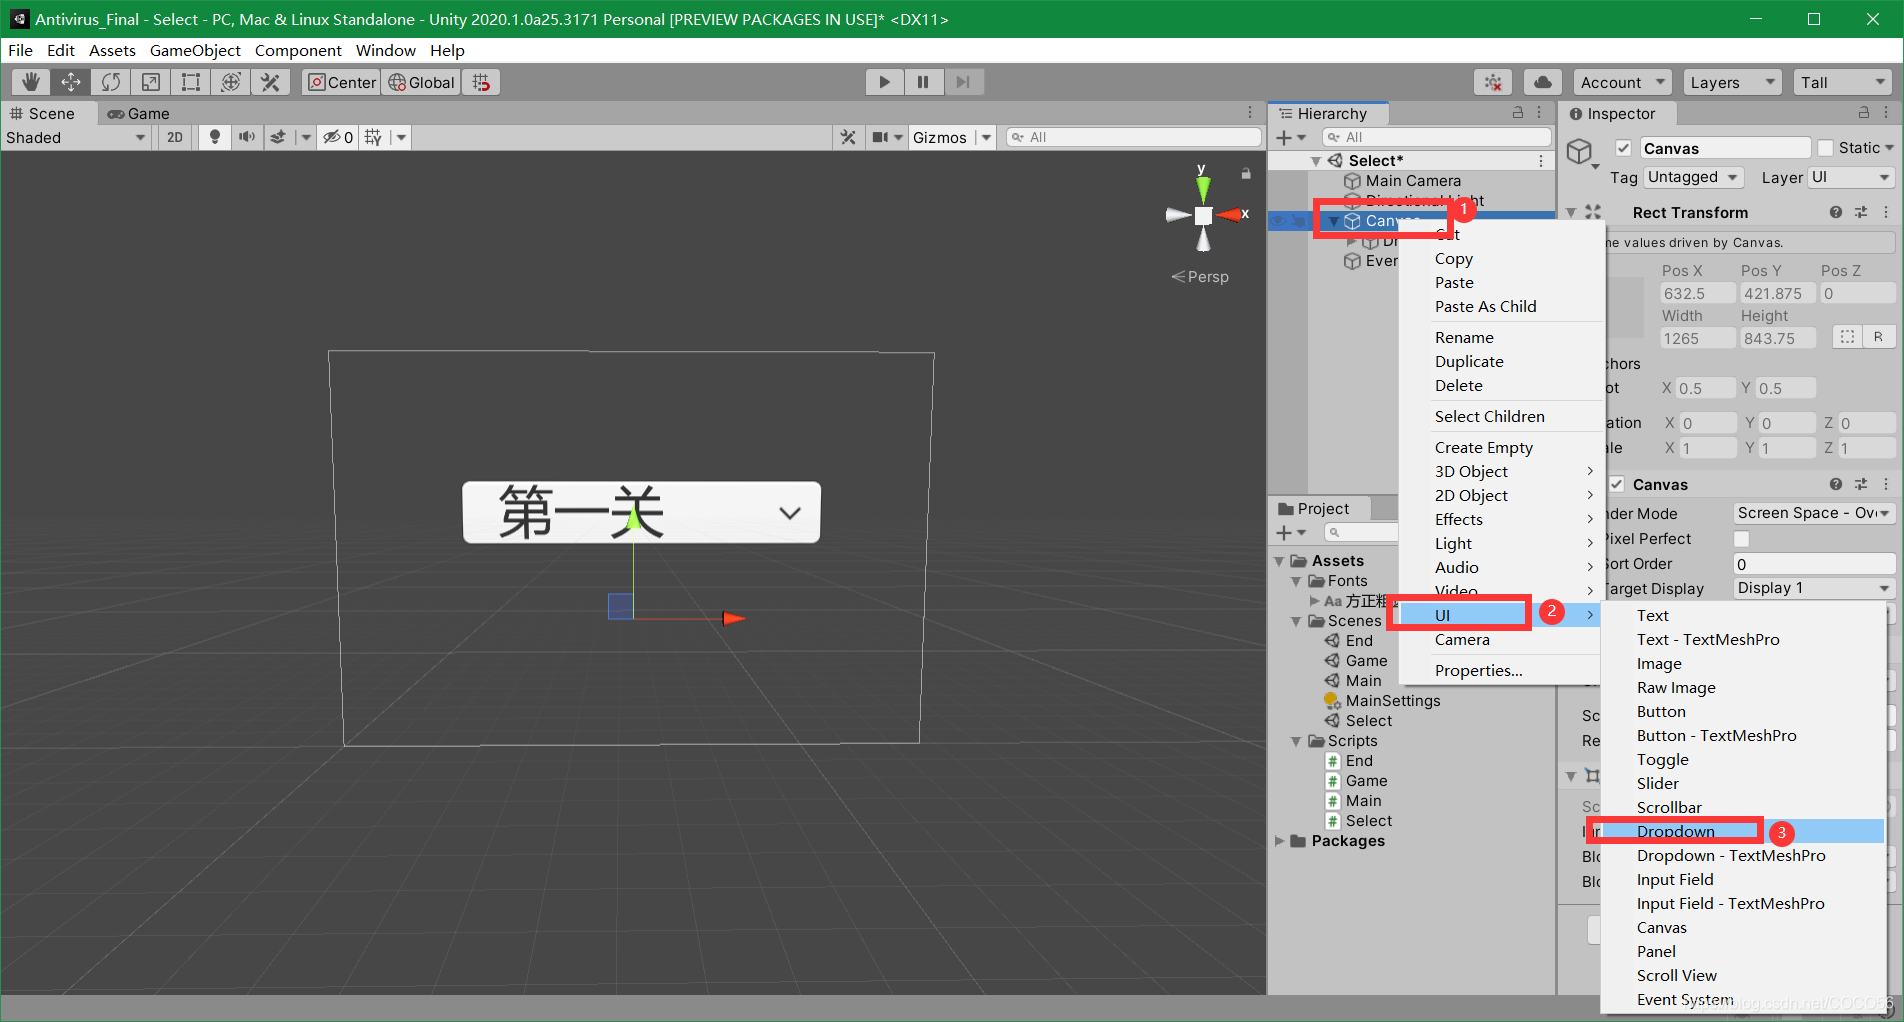This screenshot has height=1022, width=1904.
Task: Click the Account button
Action: click(x=1621, y=82)
